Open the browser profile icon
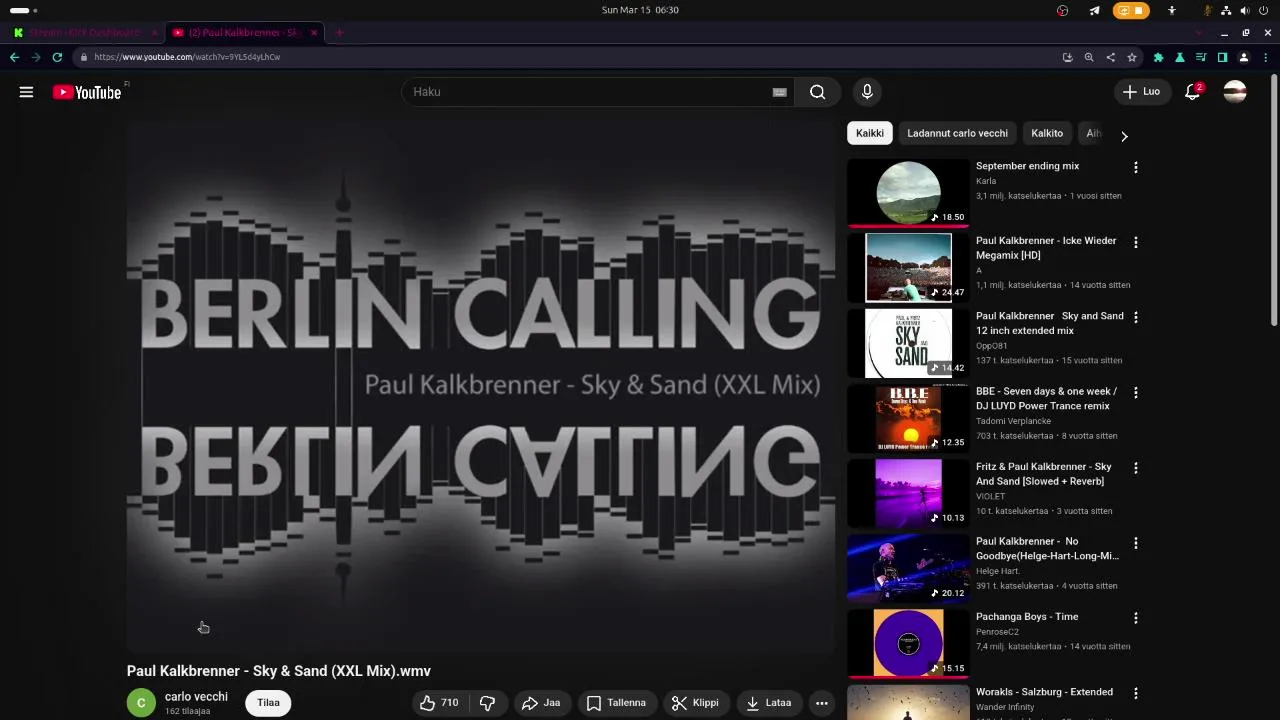Screen dimensions: 1280x720 [x=1244, y=57]
